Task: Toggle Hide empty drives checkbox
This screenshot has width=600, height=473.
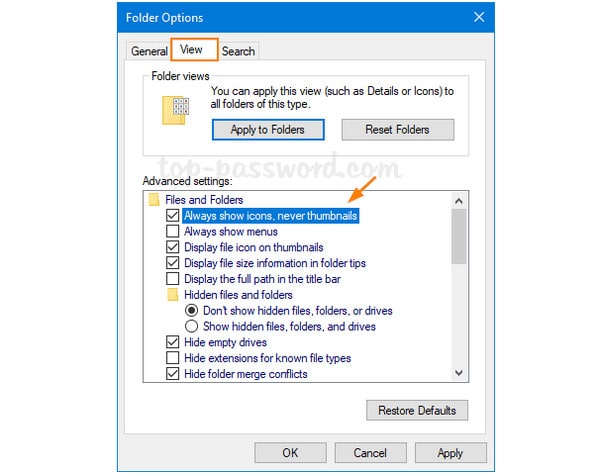Action: pyautogui.click(x=173, y=342)
